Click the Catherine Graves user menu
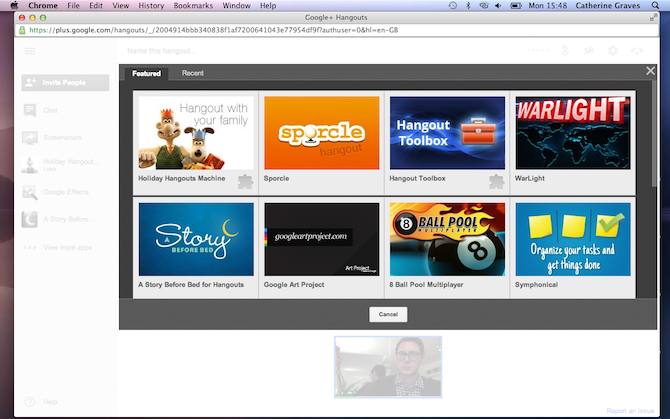 (x=608, y=6)
